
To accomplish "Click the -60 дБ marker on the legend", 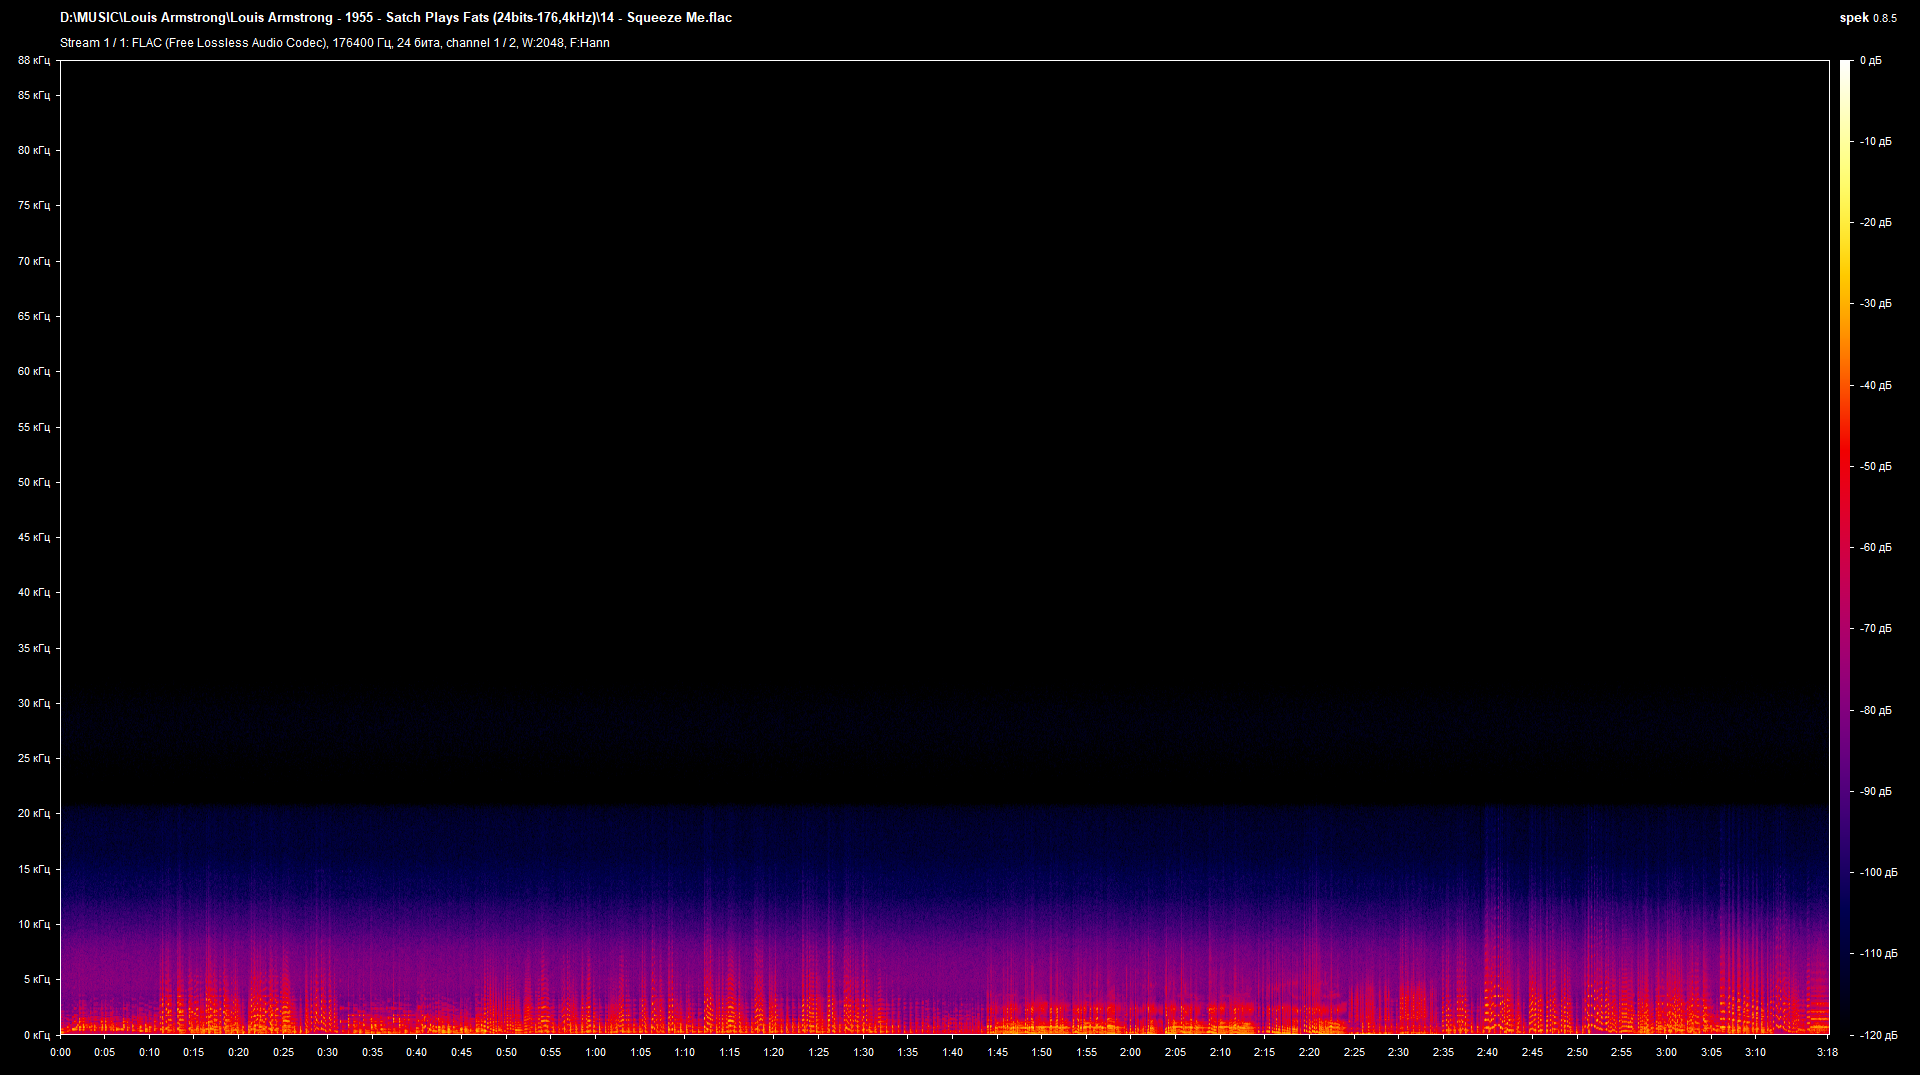I will (1876, 547).
